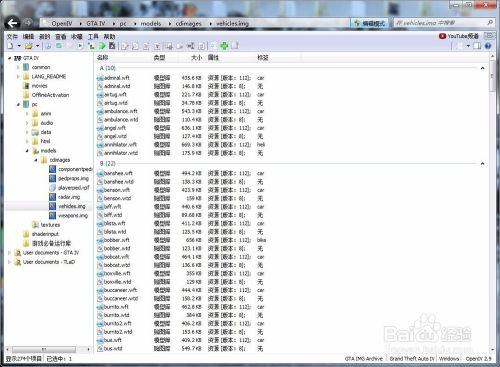The image size is (500, 367).
Task: Click models in the breadcrumb path
Action: pos(151,24)
